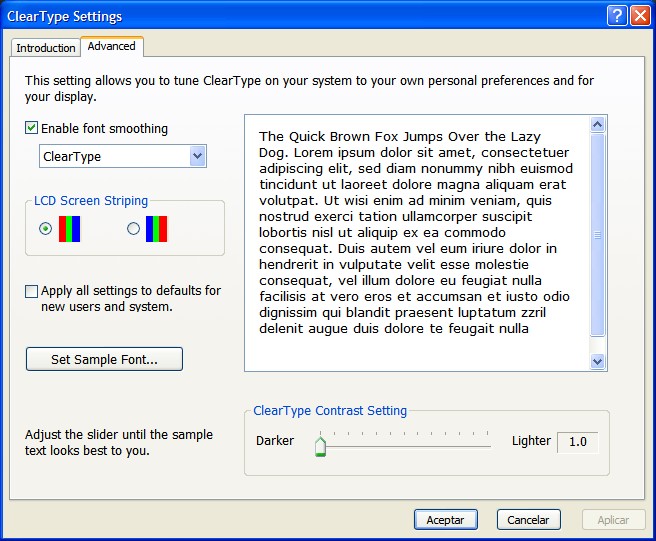
Task: Toggle Enable font smoothing checkbox
Action: coord(31,128)
